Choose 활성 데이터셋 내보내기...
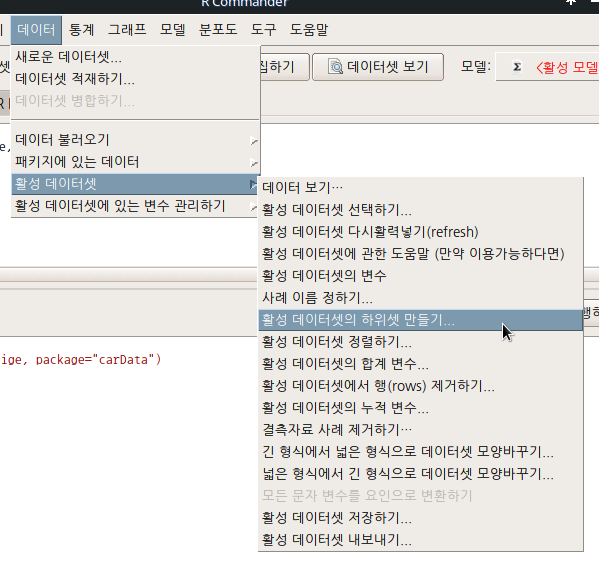The image size is (599, 568). point(421,540)
